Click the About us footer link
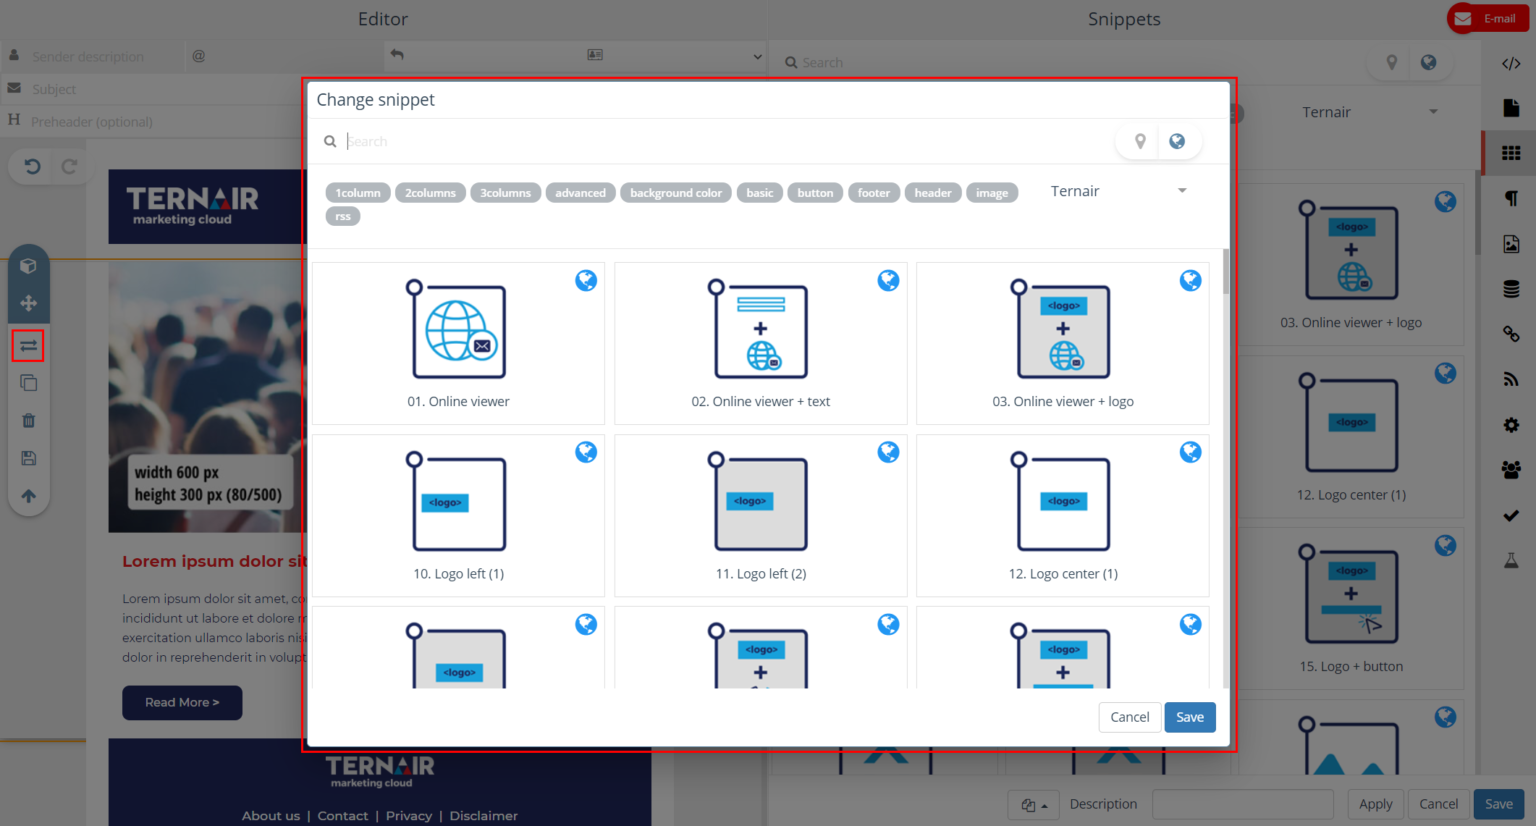Screen dimensions: 1536x826 point(271,816)
